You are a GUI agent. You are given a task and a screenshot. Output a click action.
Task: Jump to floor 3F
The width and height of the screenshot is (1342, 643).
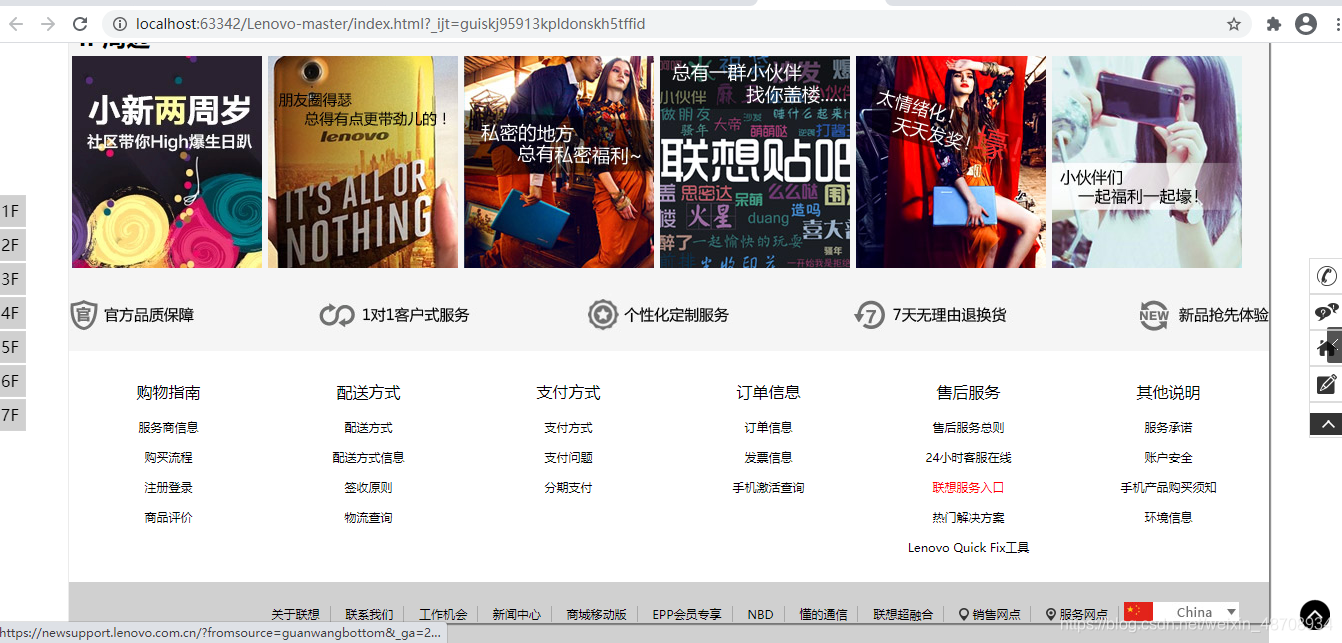click(x=12, y=279)
